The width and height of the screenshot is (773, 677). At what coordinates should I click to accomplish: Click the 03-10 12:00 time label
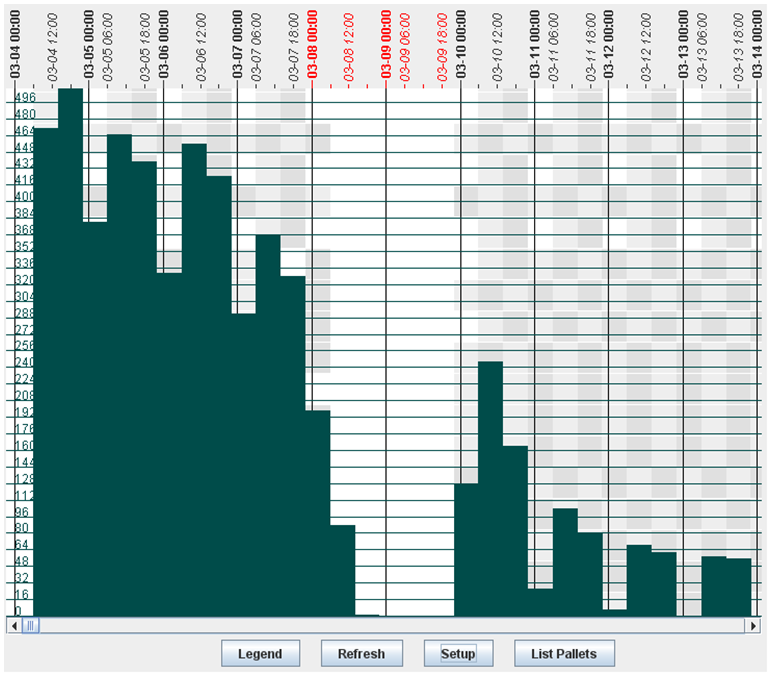[497, 47]
